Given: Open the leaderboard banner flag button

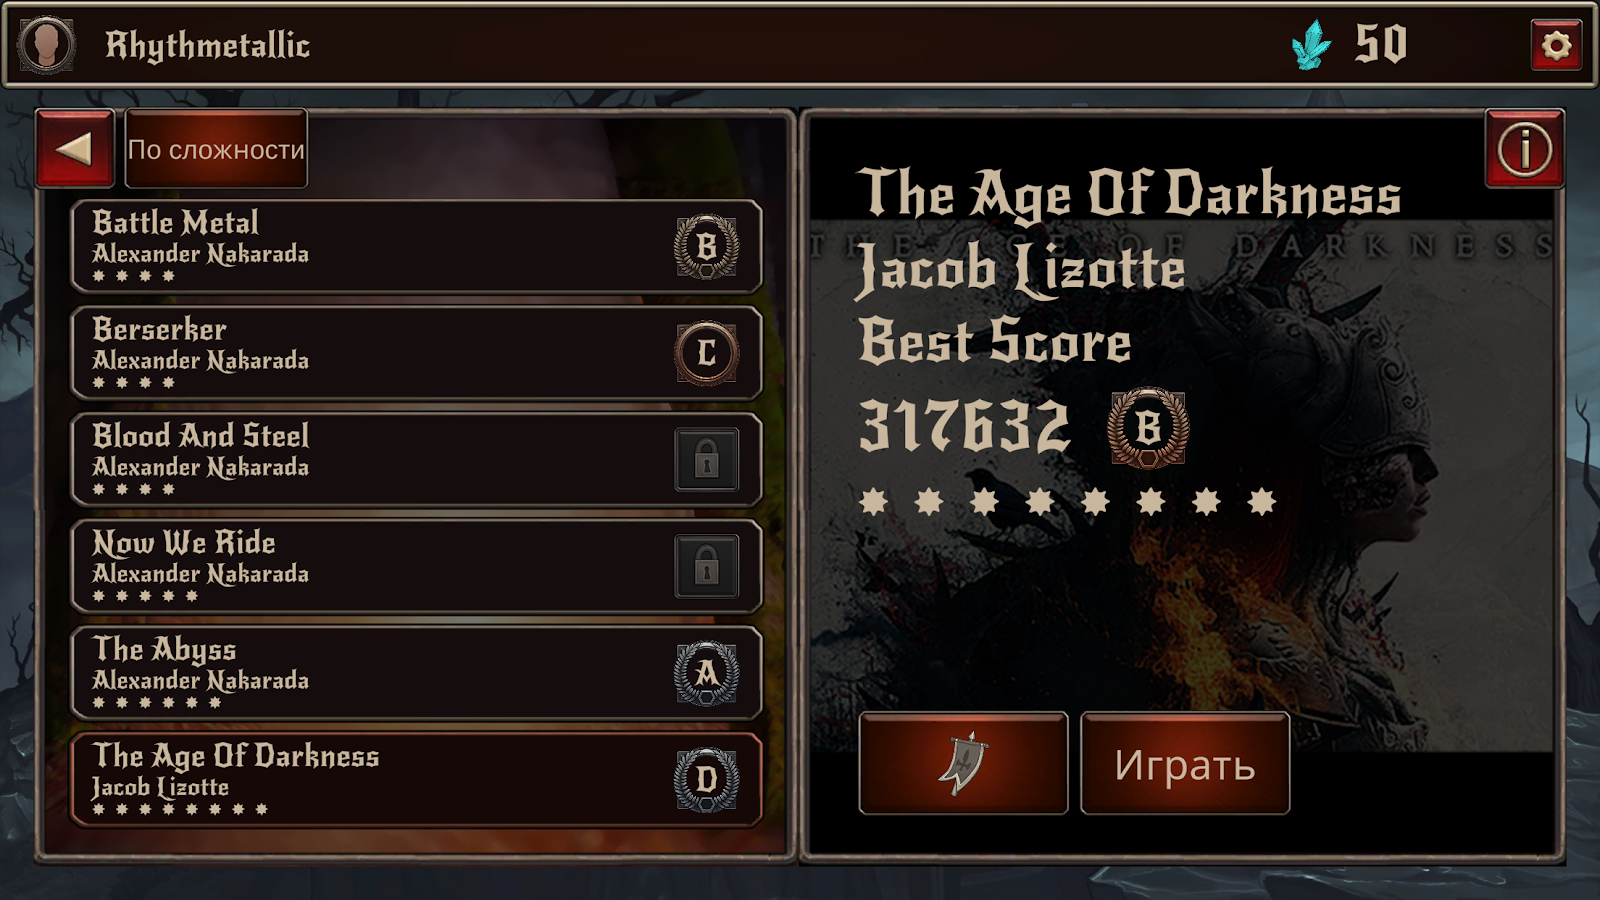Looking at the screenshot, I should pos(963,764).
